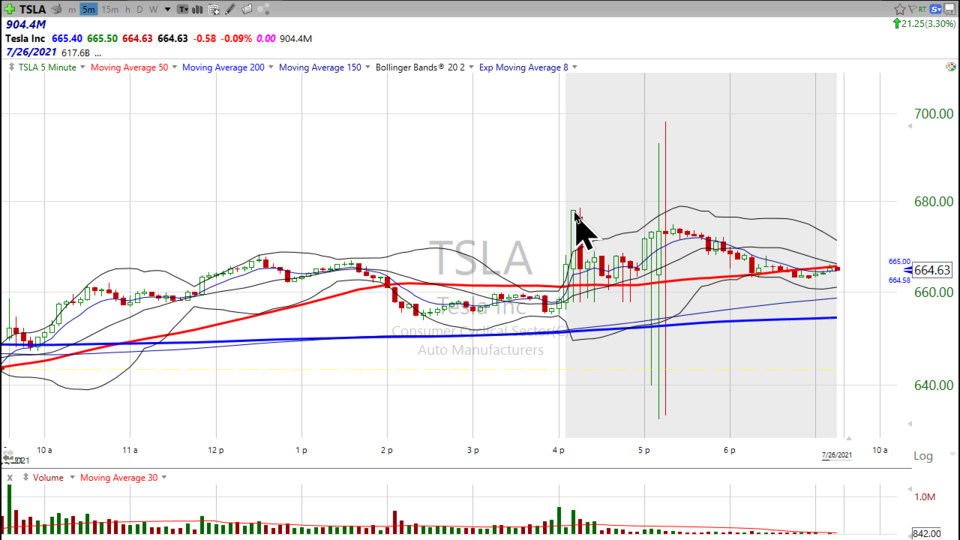Click the 4 p time axis label
The height and width of the screenshot is (540, 960).
click(x=558, y=450)
